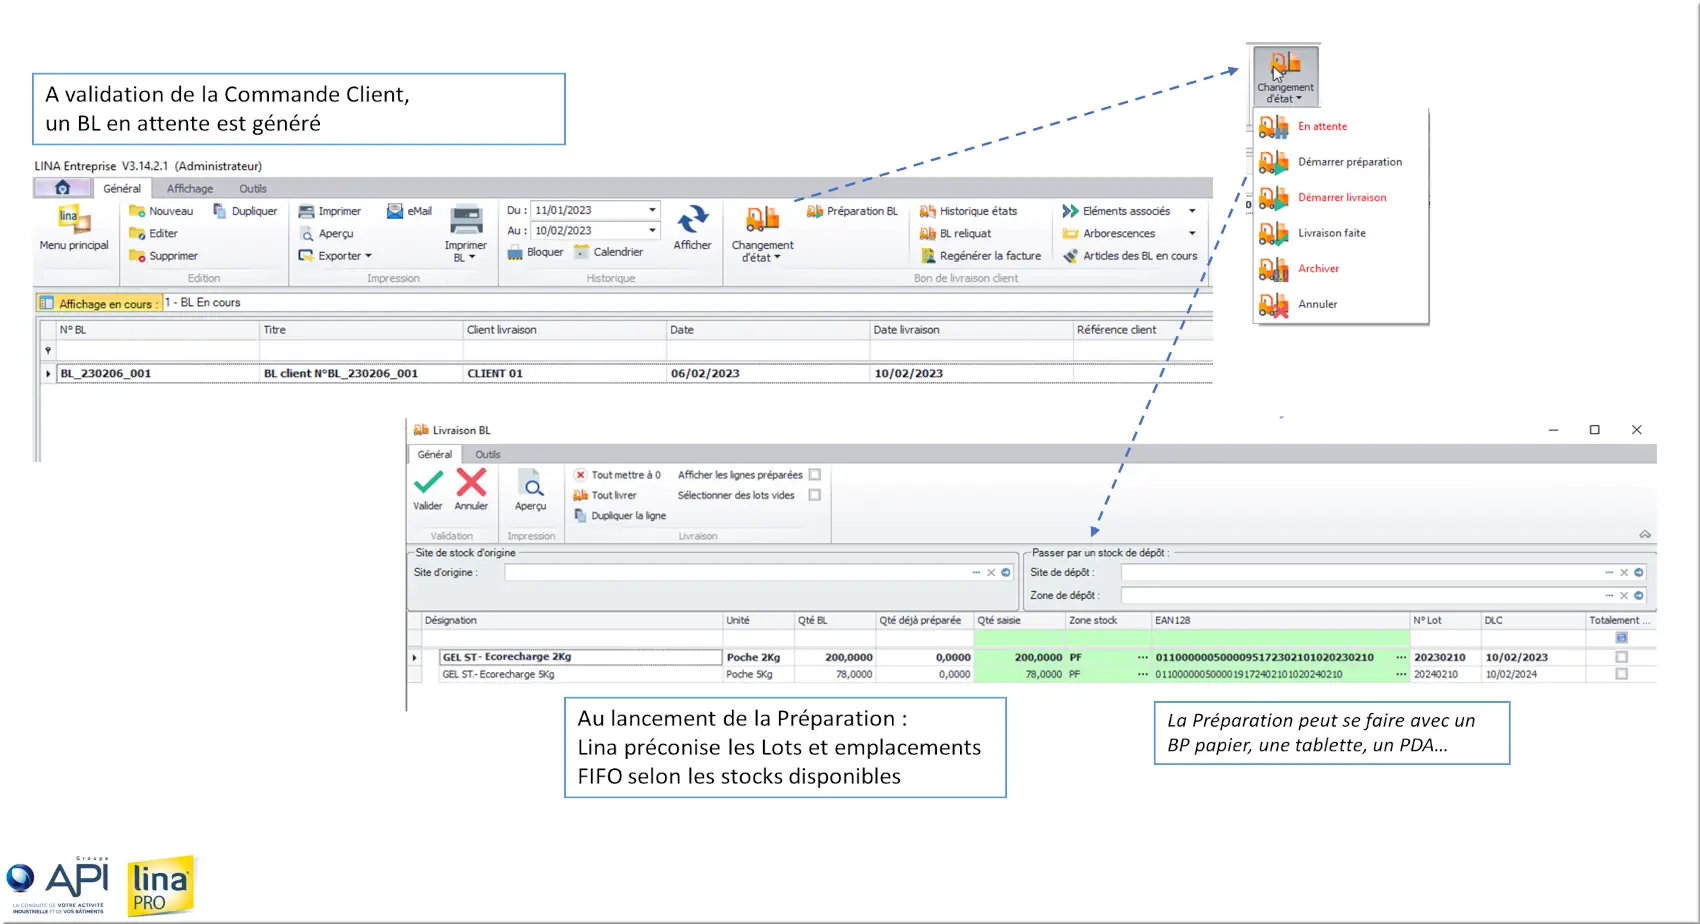Click Dupliquer la ligne

click(x=620, y=516)
